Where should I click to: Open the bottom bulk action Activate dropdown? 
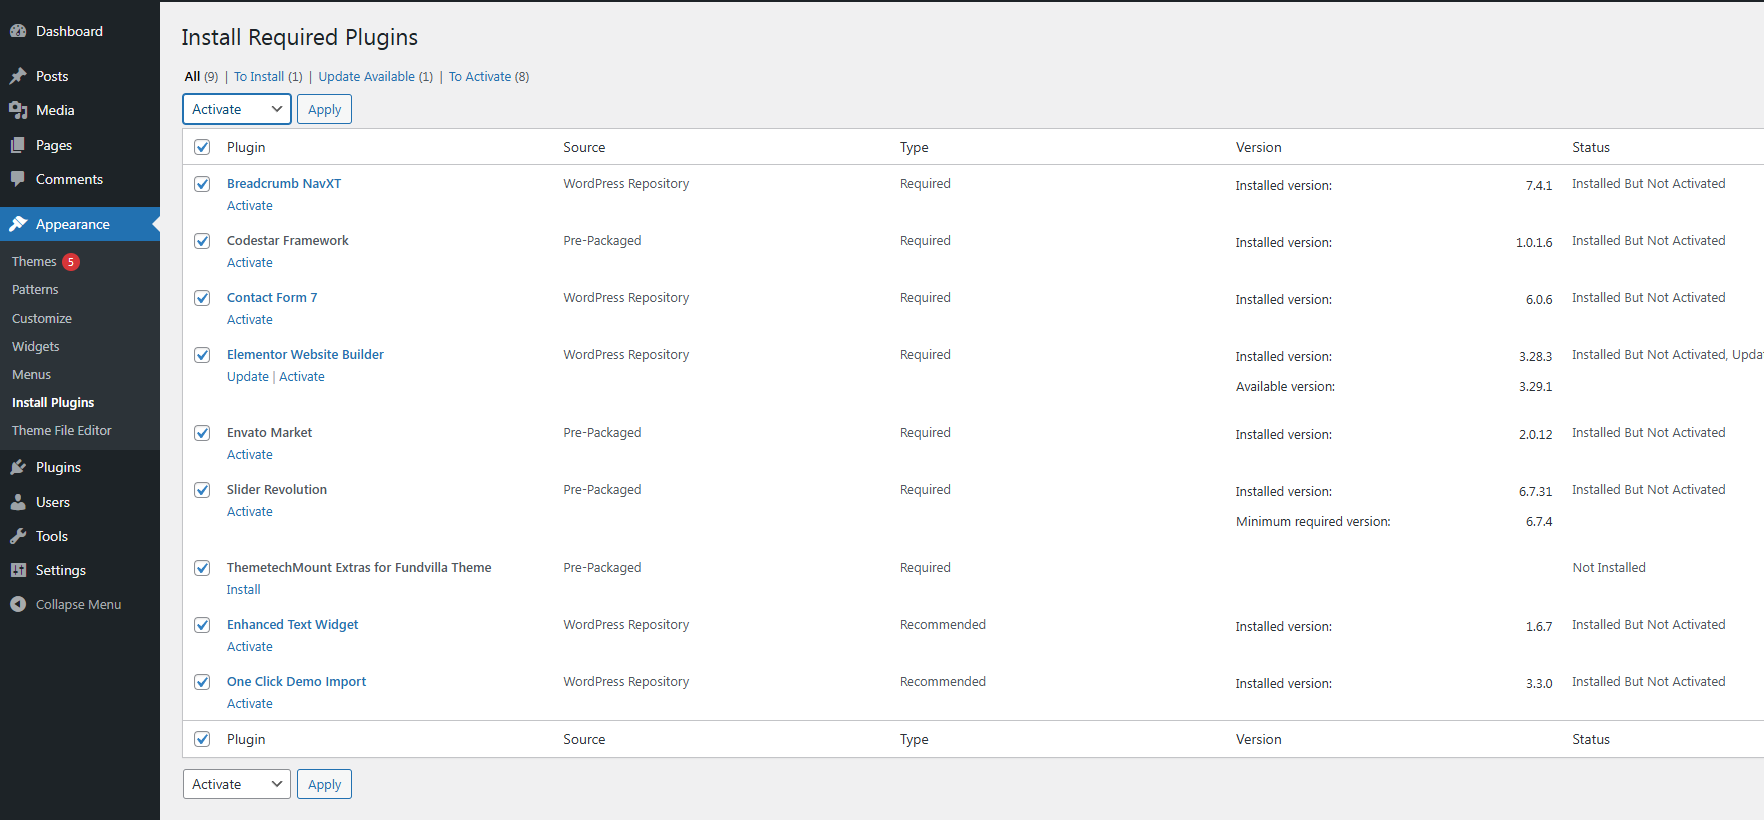237,784
